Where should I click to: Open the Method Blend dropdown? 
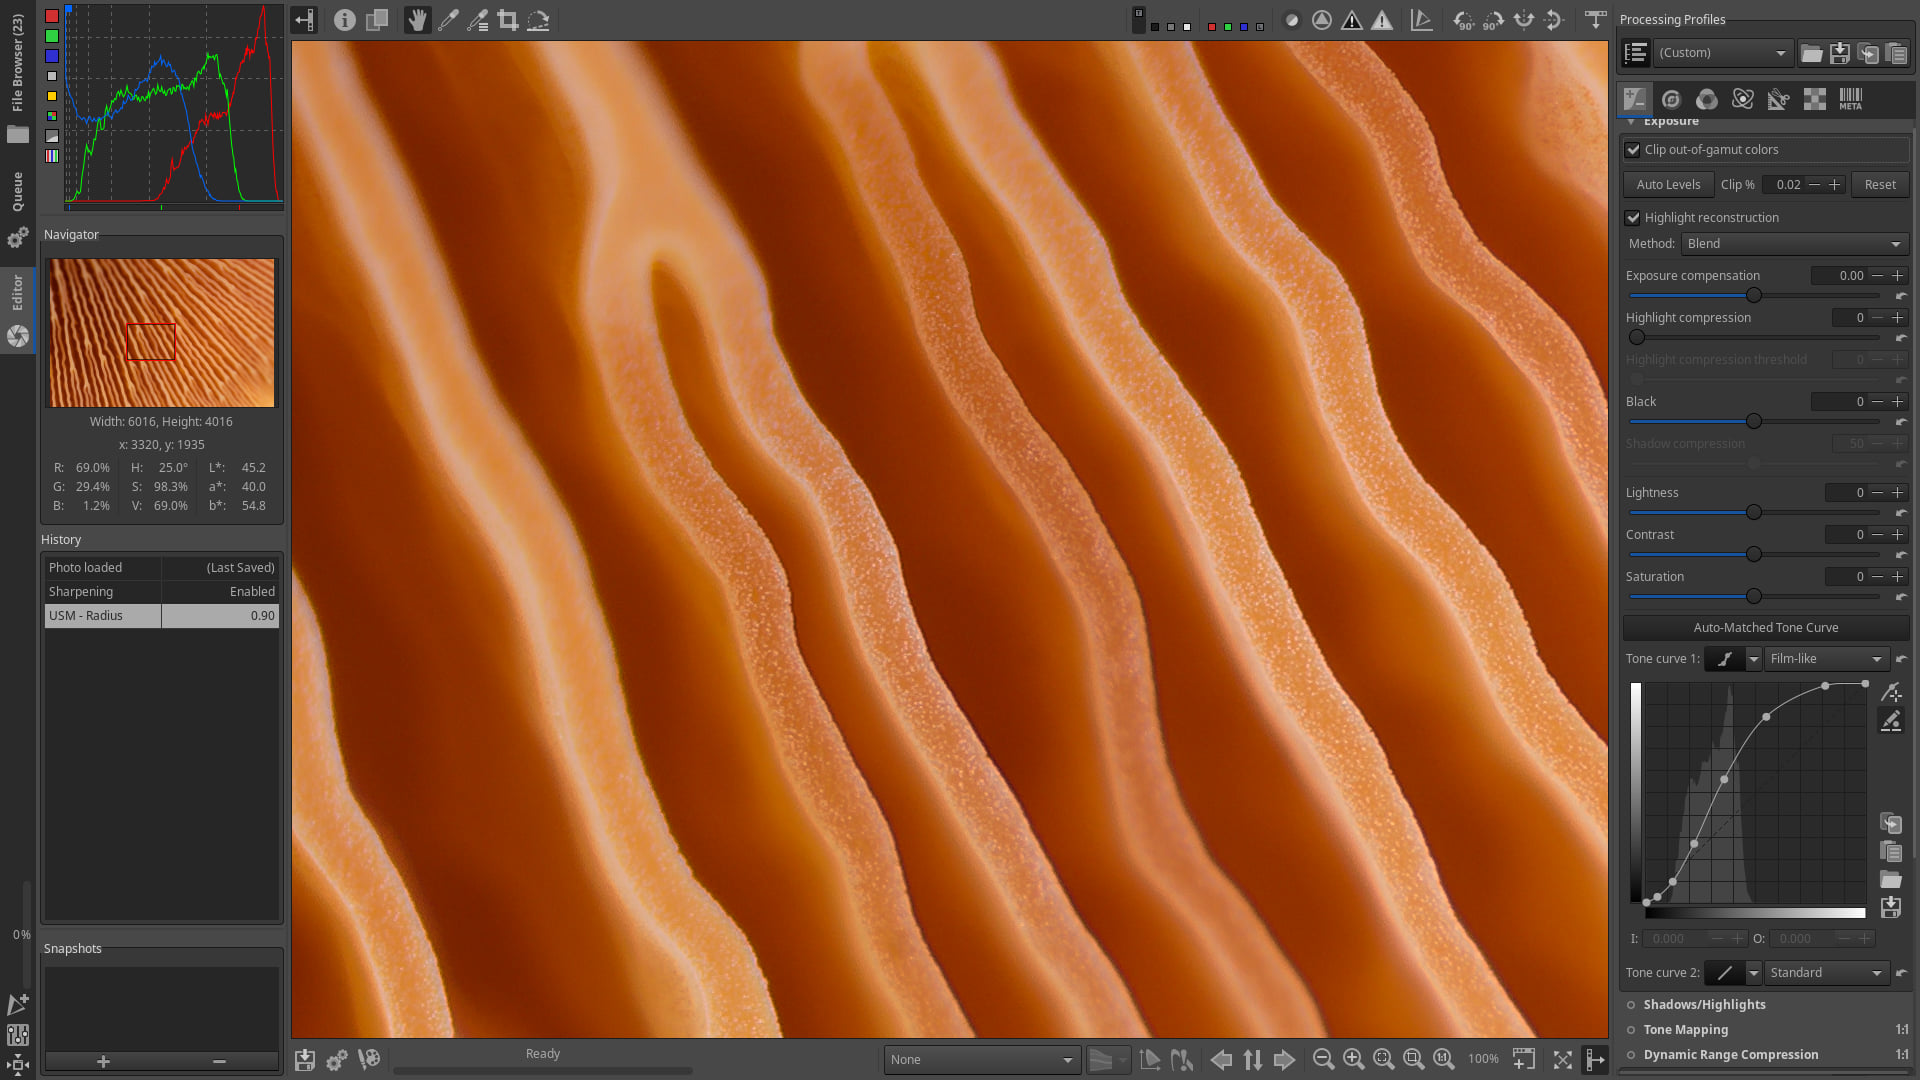click(1794, 244)
